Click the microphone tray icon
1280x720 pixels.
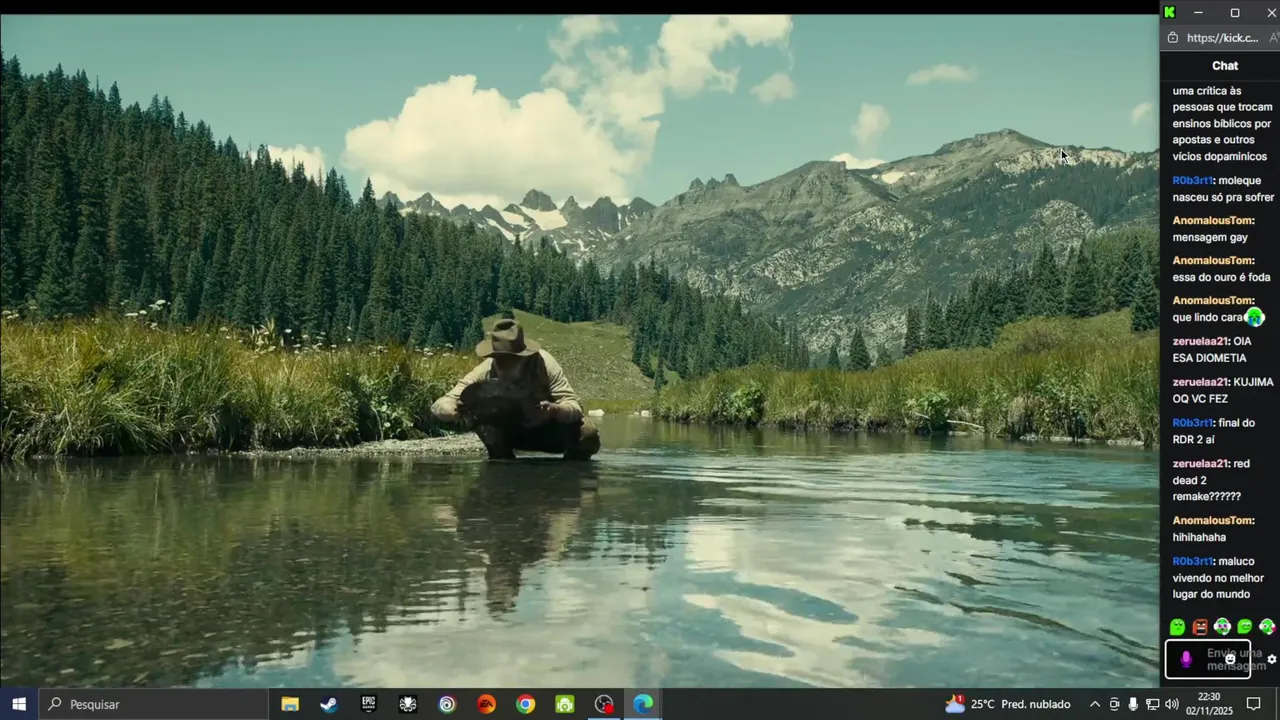1133,704
